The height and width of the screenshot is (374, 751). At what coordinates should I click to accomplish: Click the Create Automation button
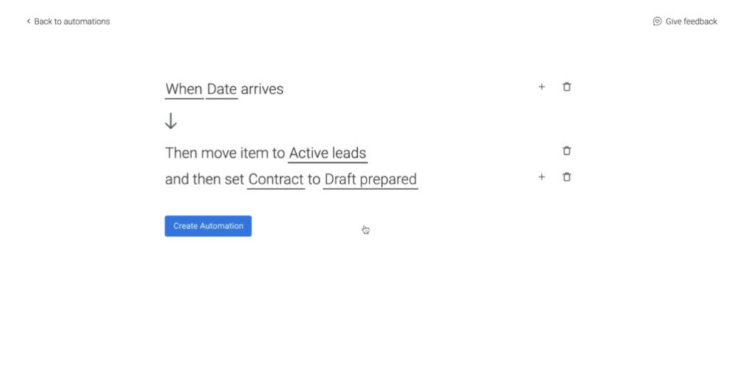208,226
